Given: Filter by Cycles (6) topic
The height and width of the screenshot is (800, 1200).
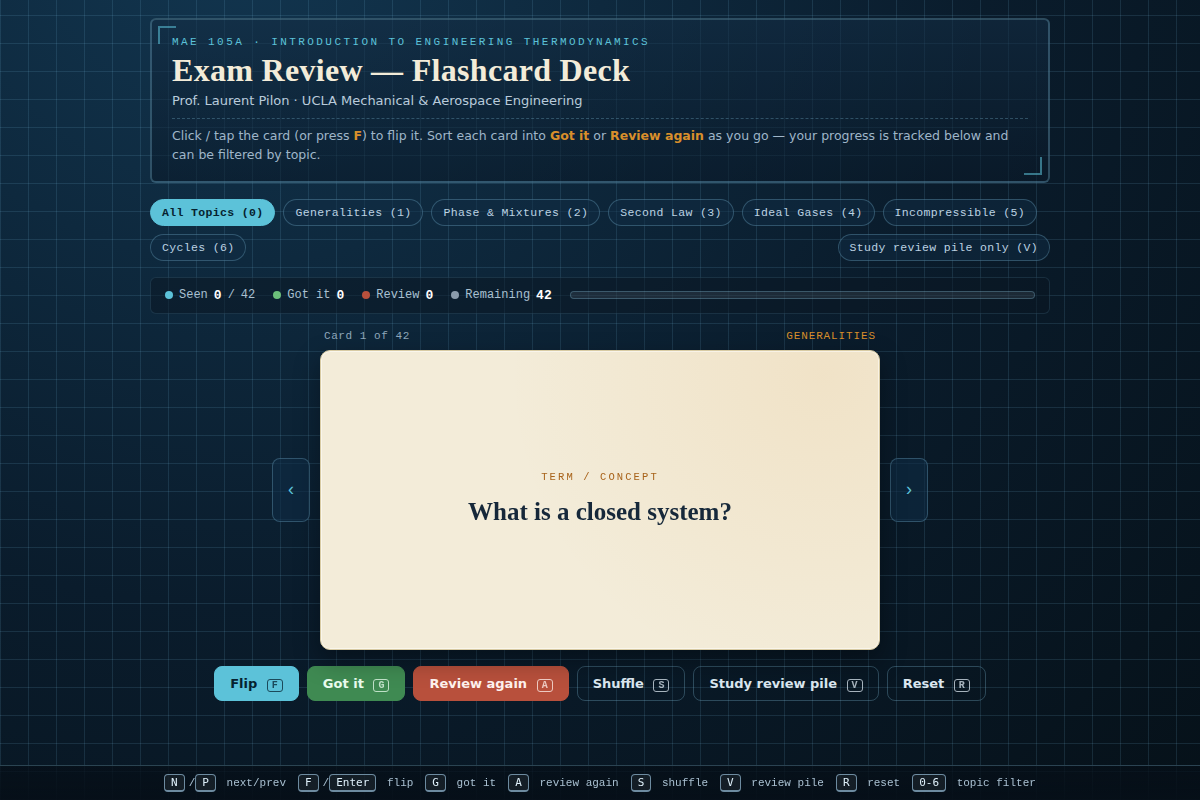Looking at the screenshot, I should coord(198,247).
